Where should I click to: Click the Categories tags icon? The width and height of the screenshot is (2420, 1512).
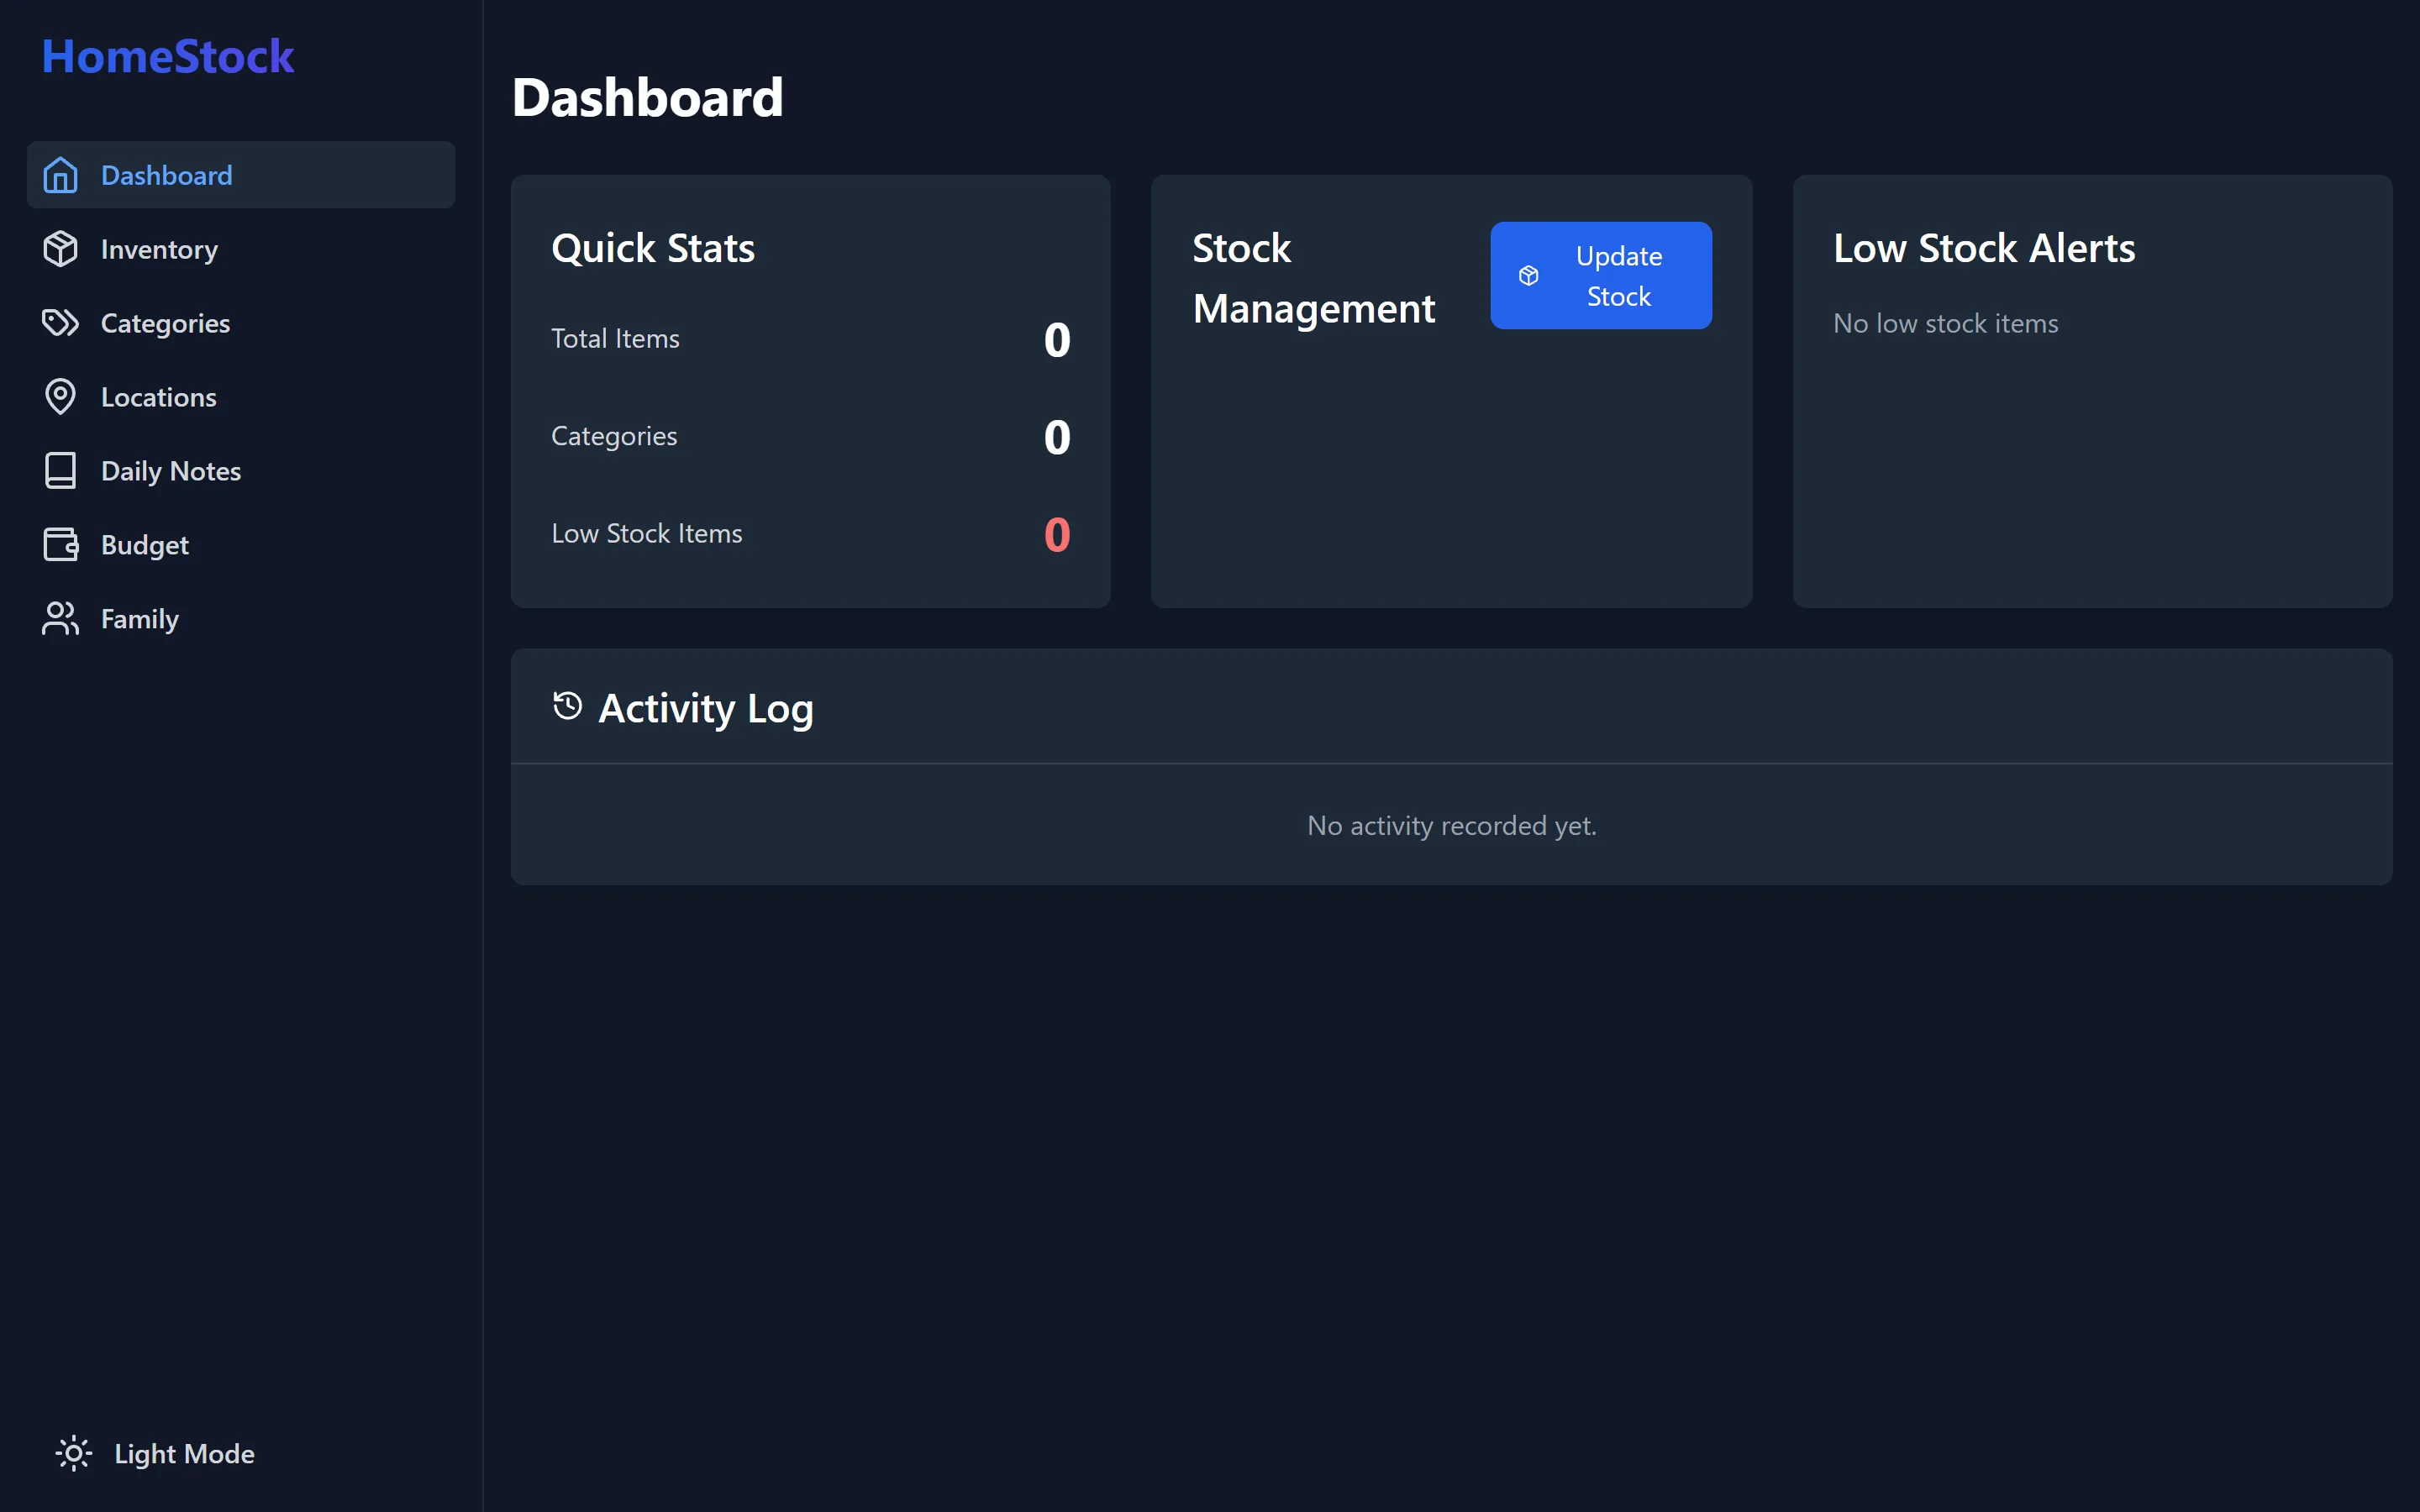pyautogui.click(x=60, y=323)
